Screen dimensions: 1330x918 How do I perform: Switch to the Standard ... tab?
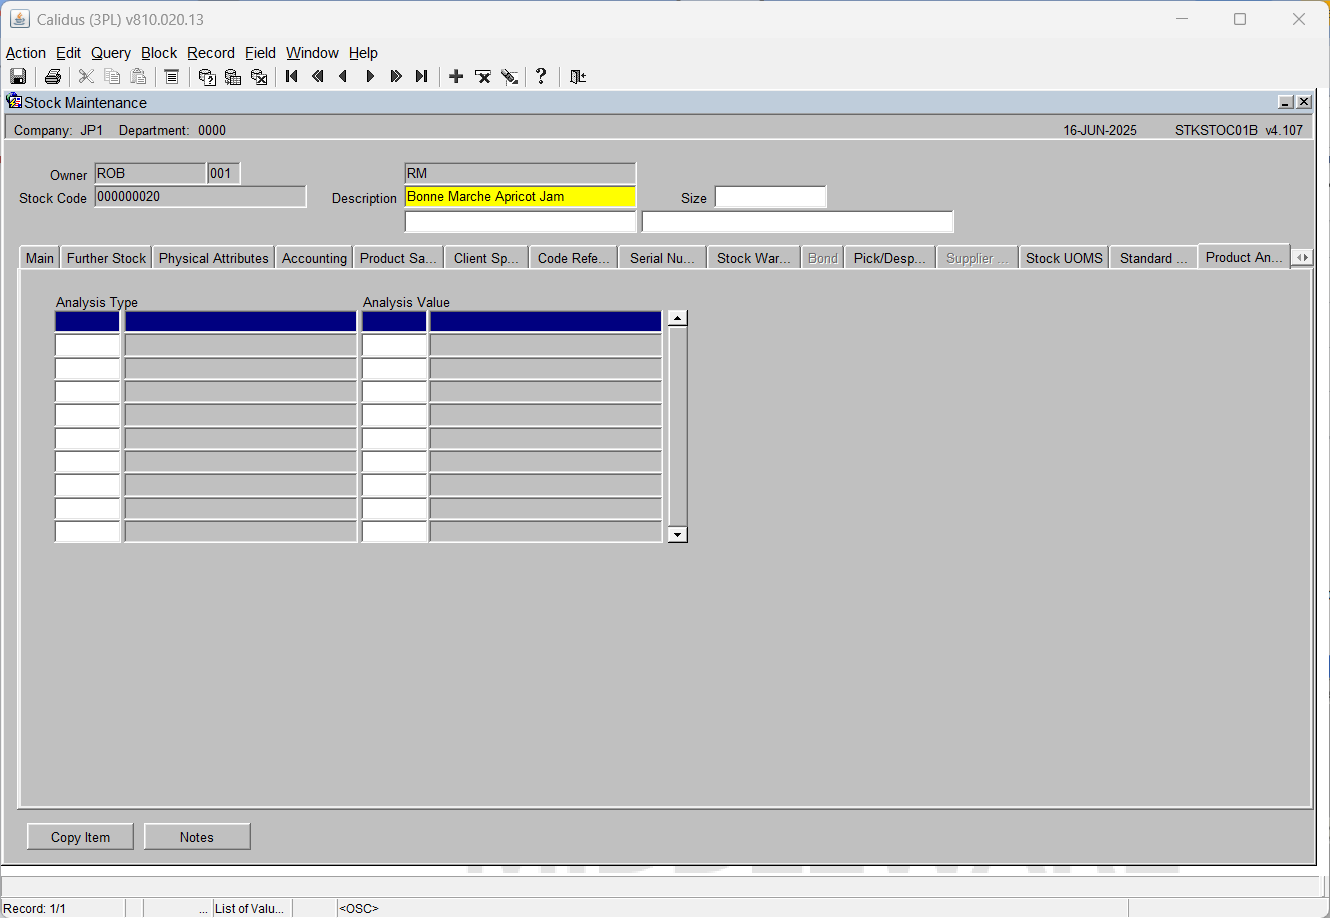point(1153,258)
